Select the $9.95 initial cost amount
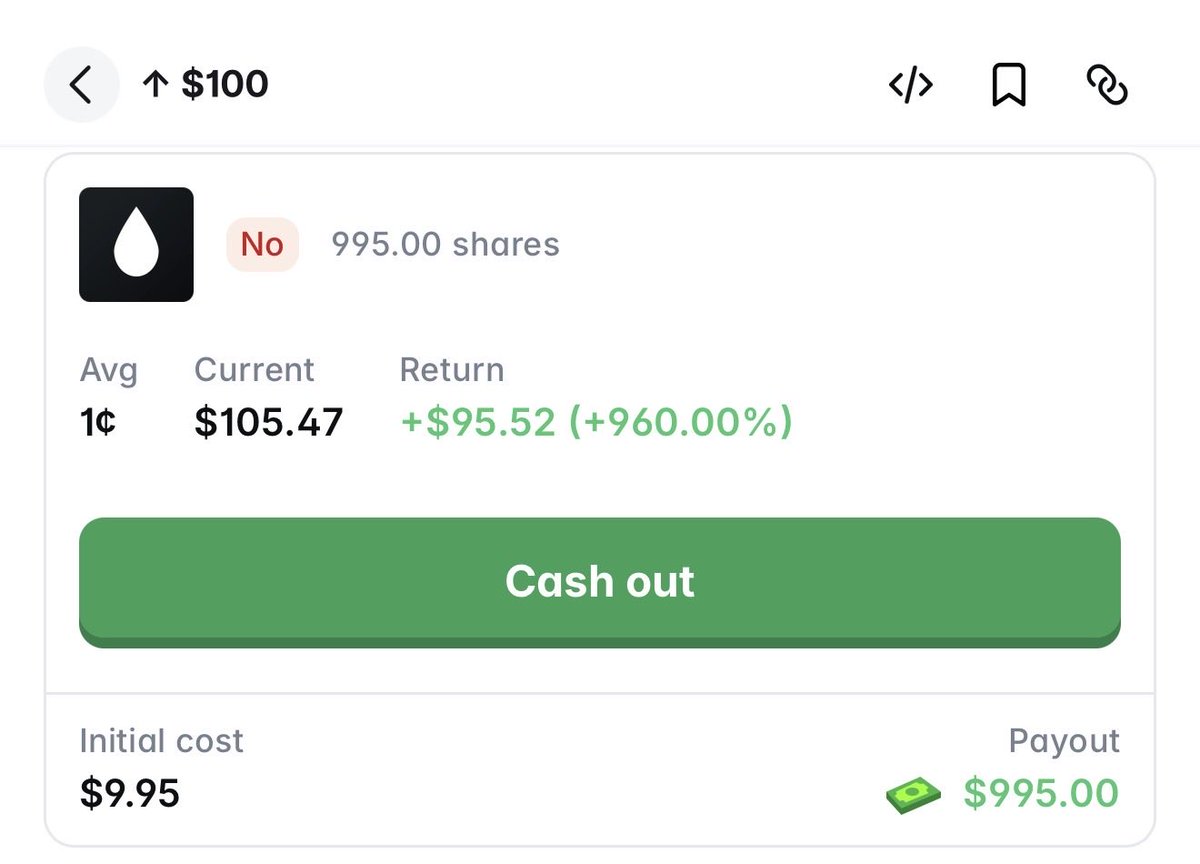 click(x=130, y=793)
